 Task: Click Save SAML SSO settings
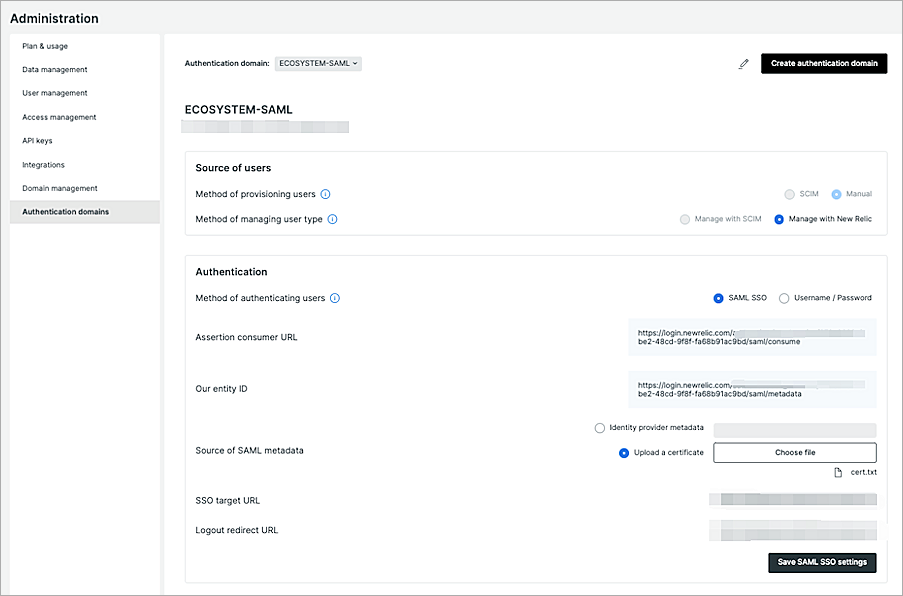point(821,562)
